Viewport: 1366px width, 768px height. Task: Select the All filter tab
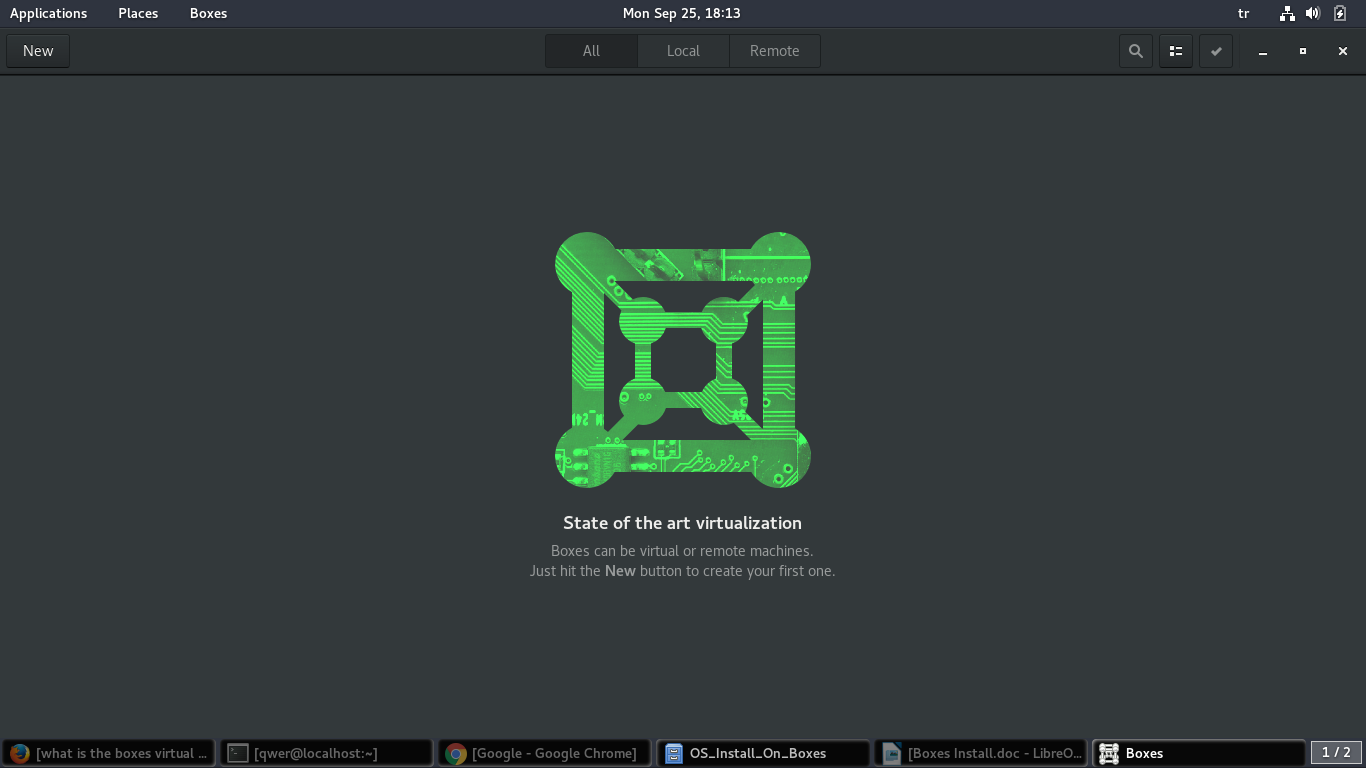point(591,51)
